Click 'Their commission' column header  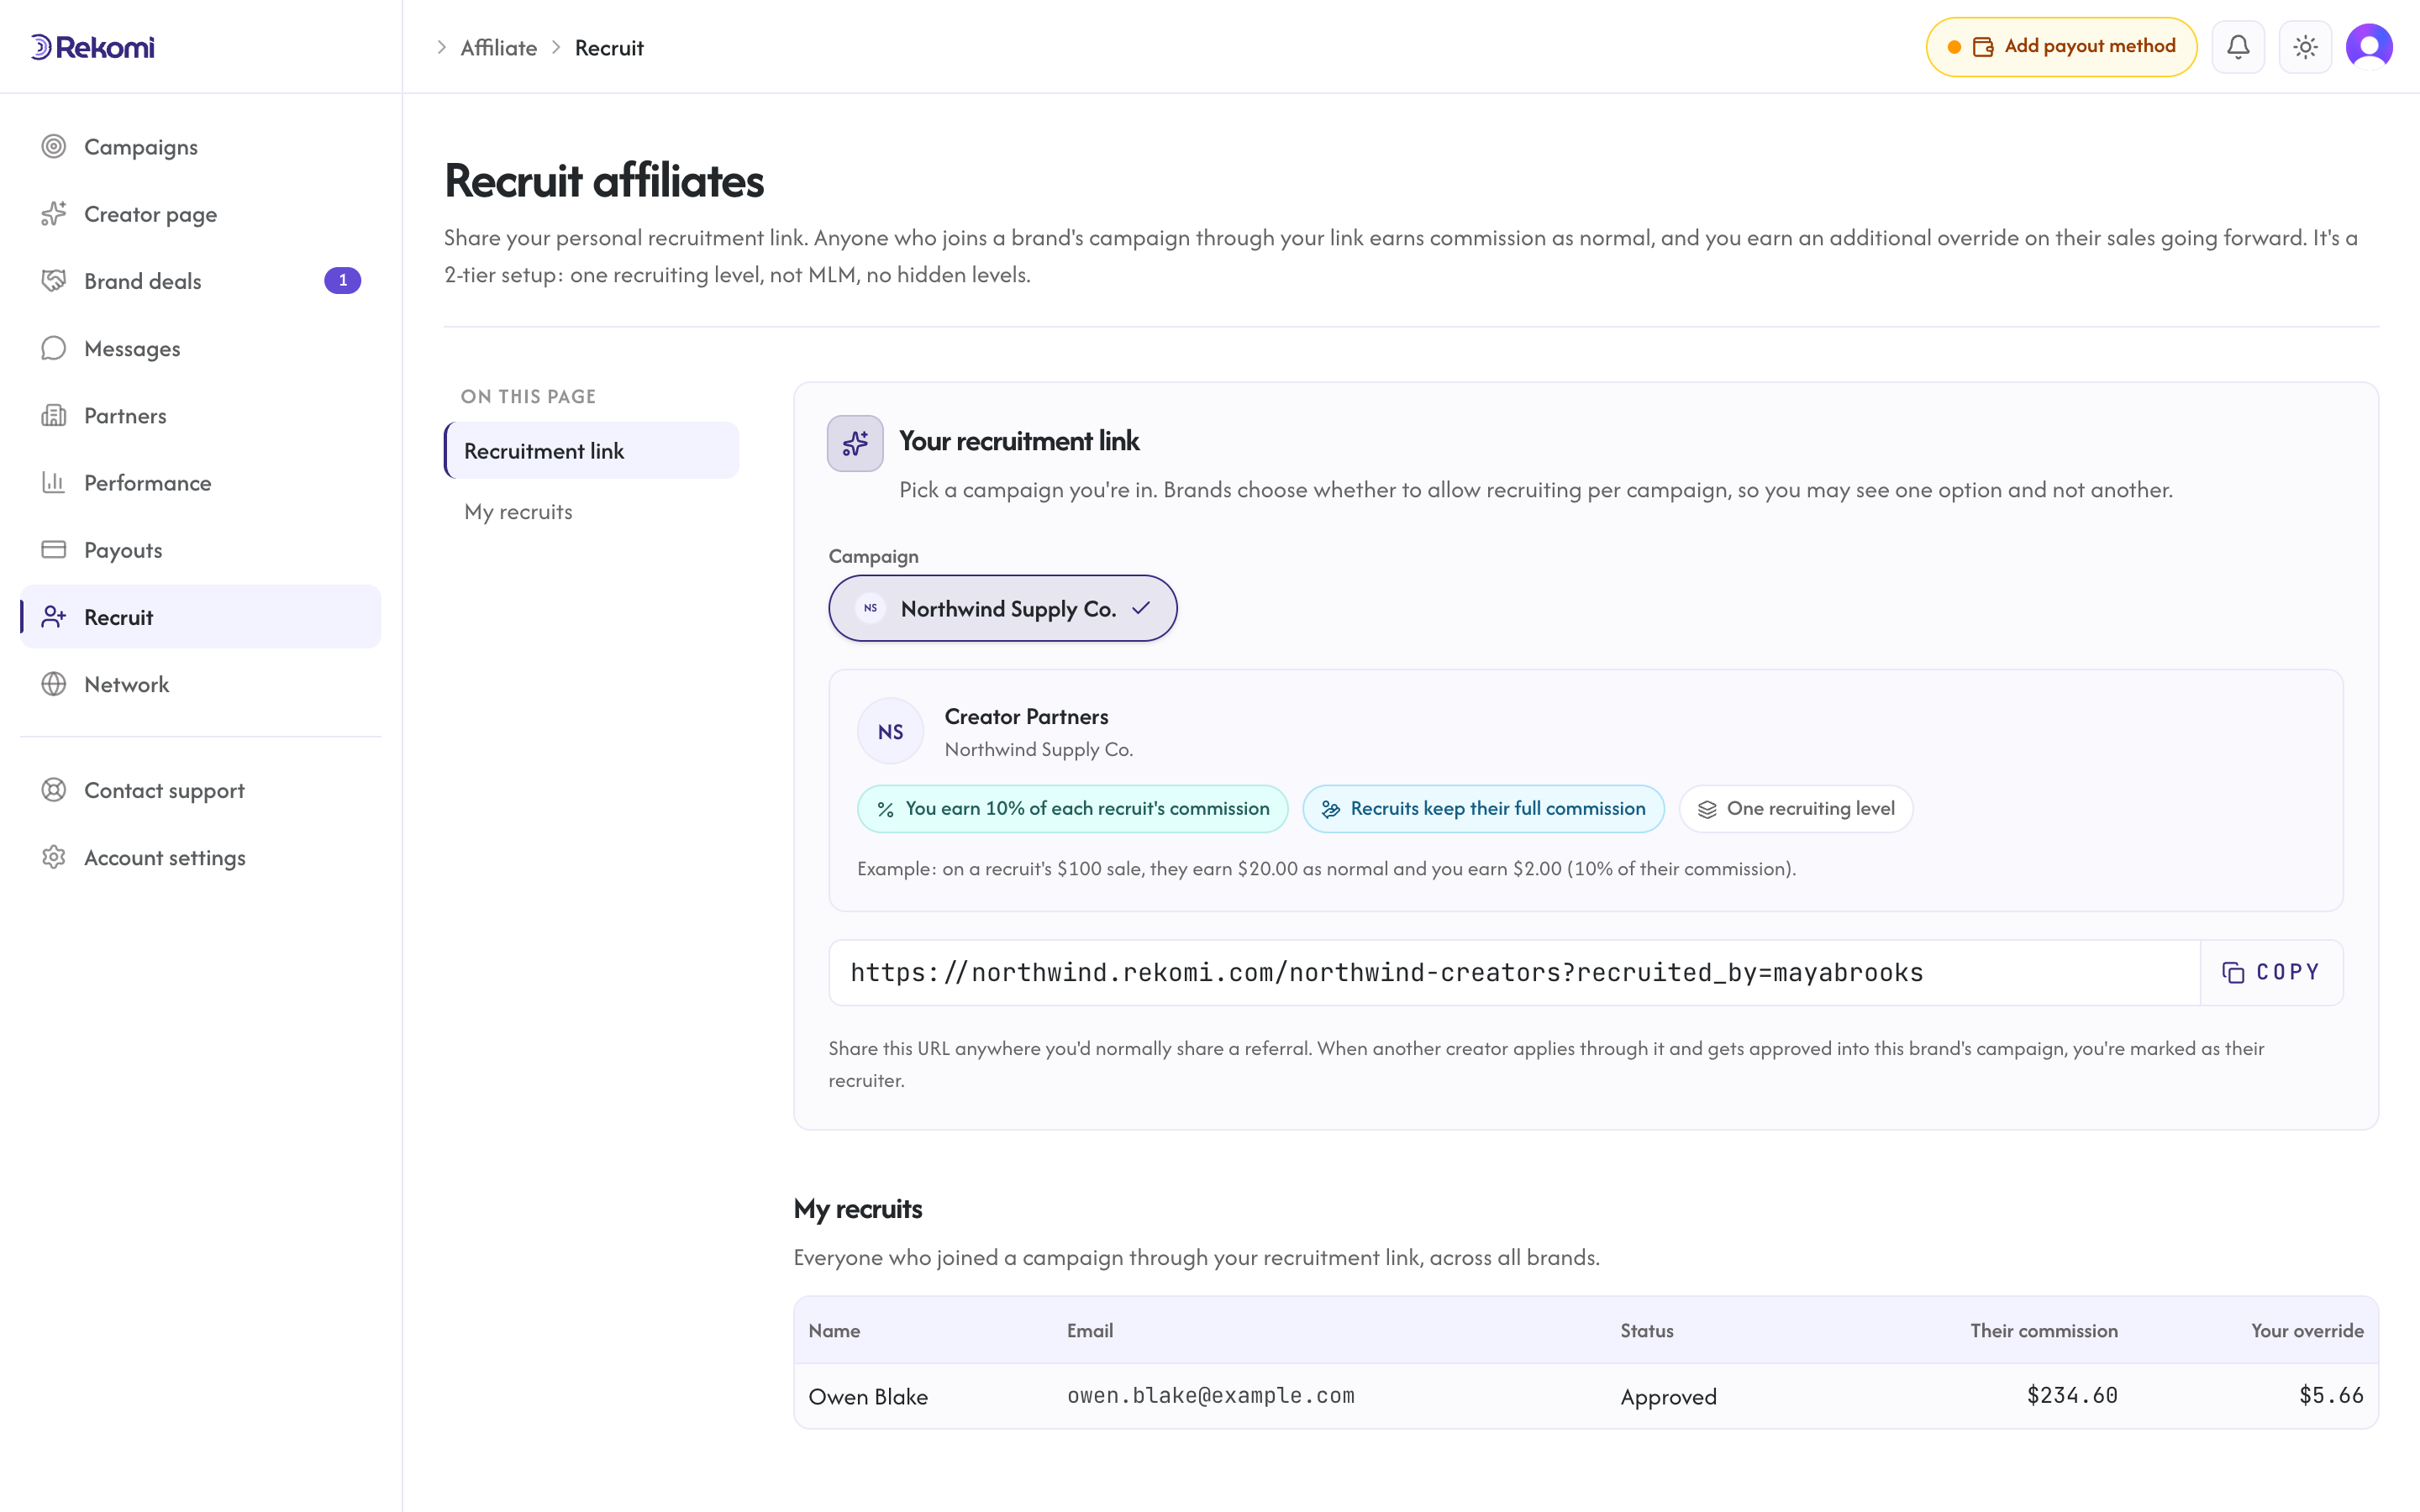2043,1331
